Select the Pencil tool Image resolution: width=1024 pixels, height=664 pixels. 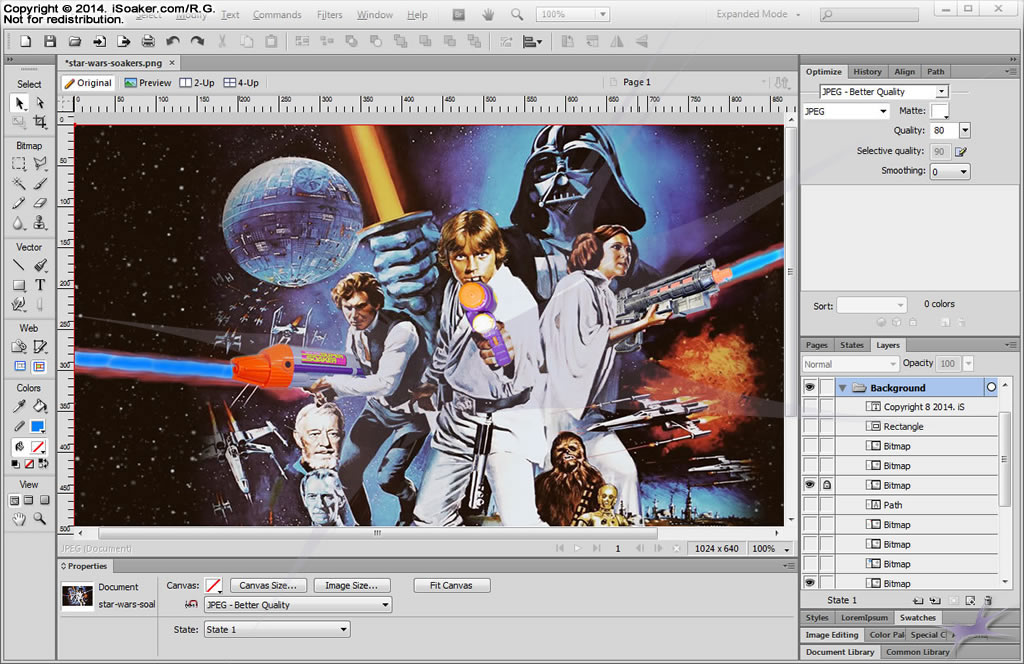coord(19,203)
